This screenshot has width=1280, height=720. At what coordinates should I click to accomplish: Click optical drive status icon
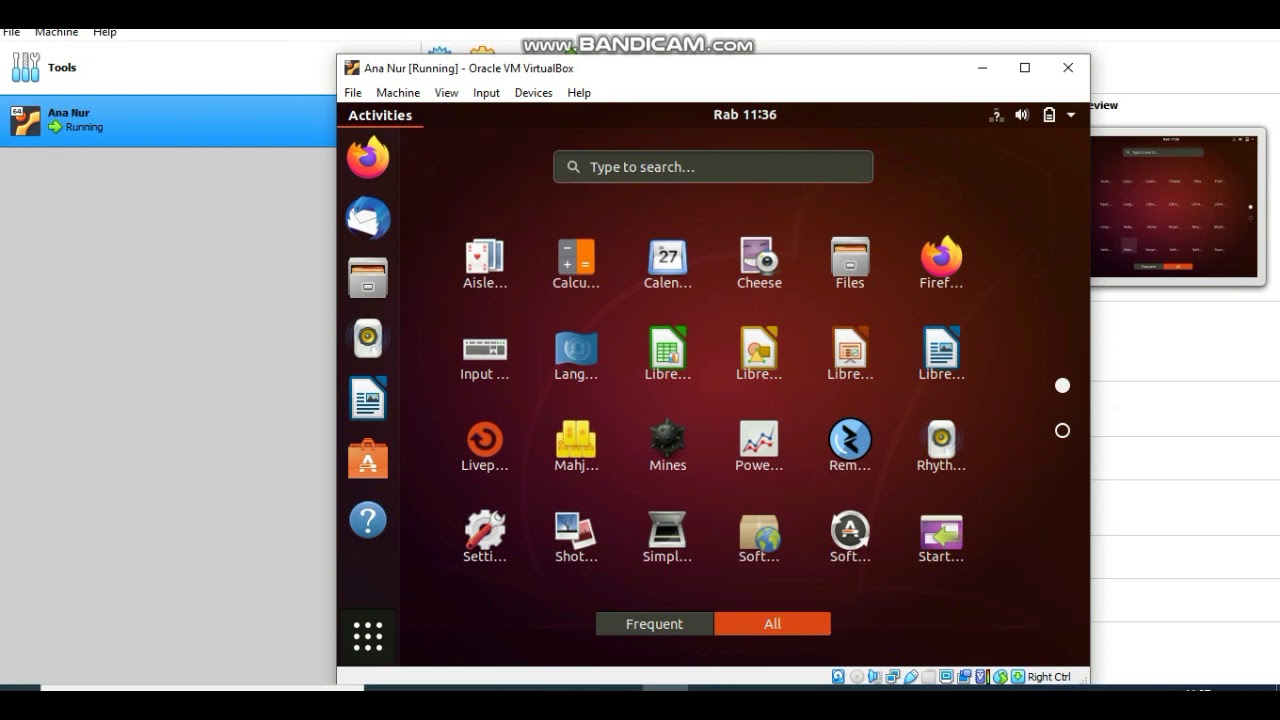[x=857, y=677]
